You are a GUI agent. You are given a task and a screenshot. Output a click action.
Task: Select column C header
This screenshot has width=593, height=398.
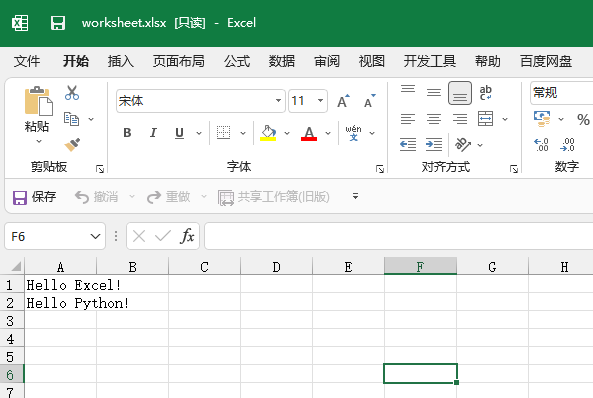point(205,267)
